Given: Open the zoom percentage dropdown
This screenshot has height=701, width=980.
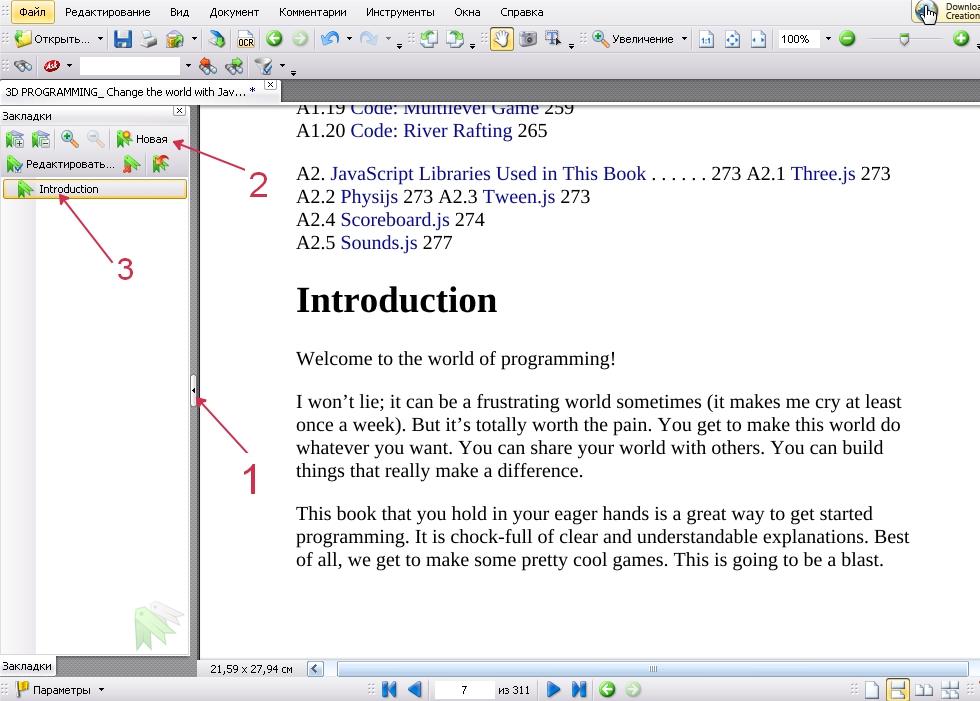Looking at the screenshot, I should [828, 39].
